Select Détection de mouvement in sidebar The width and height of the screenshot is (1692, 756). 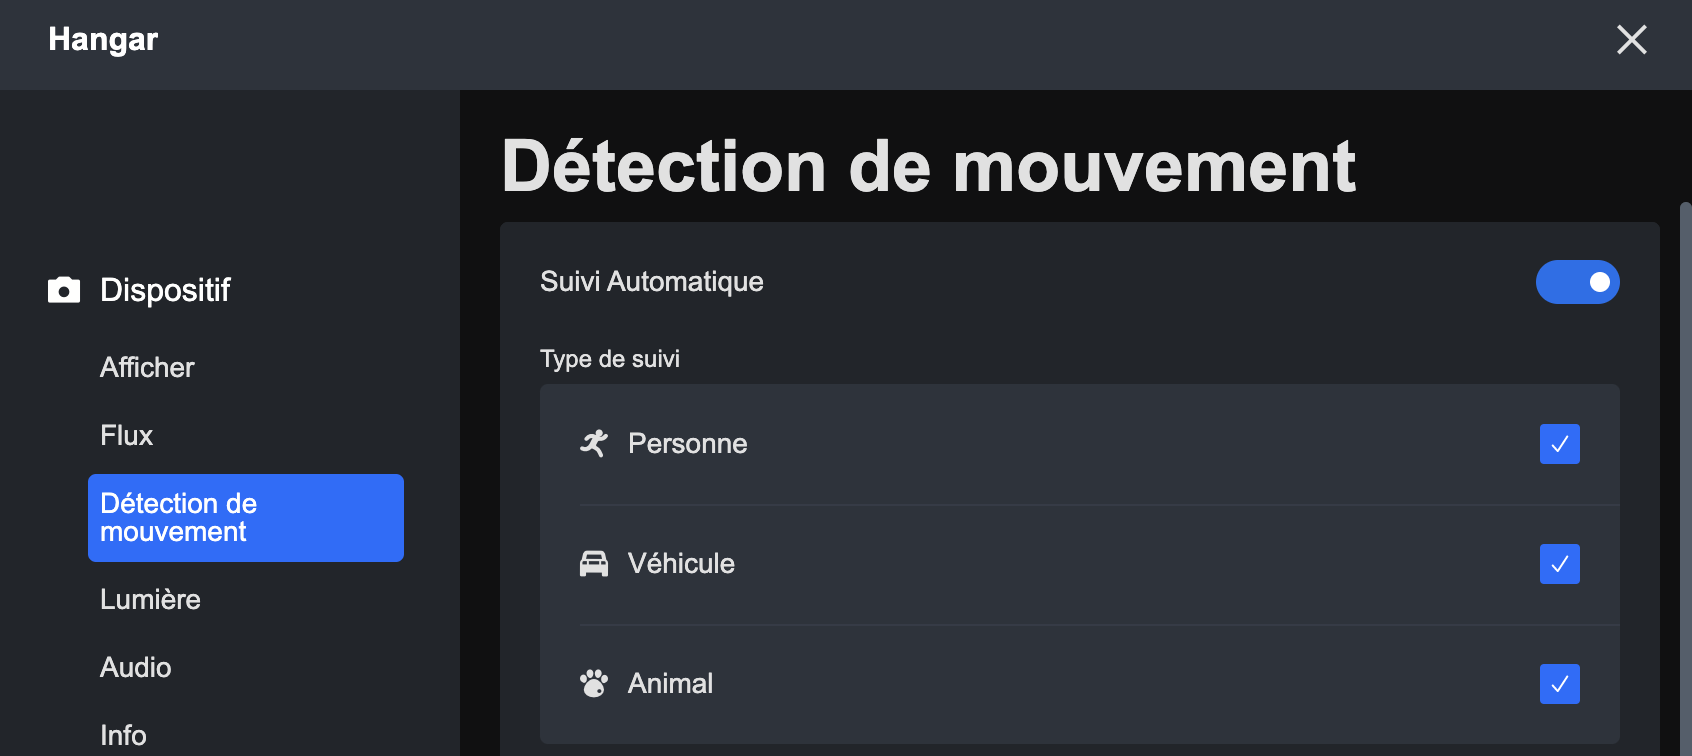[x=245, y=518]
